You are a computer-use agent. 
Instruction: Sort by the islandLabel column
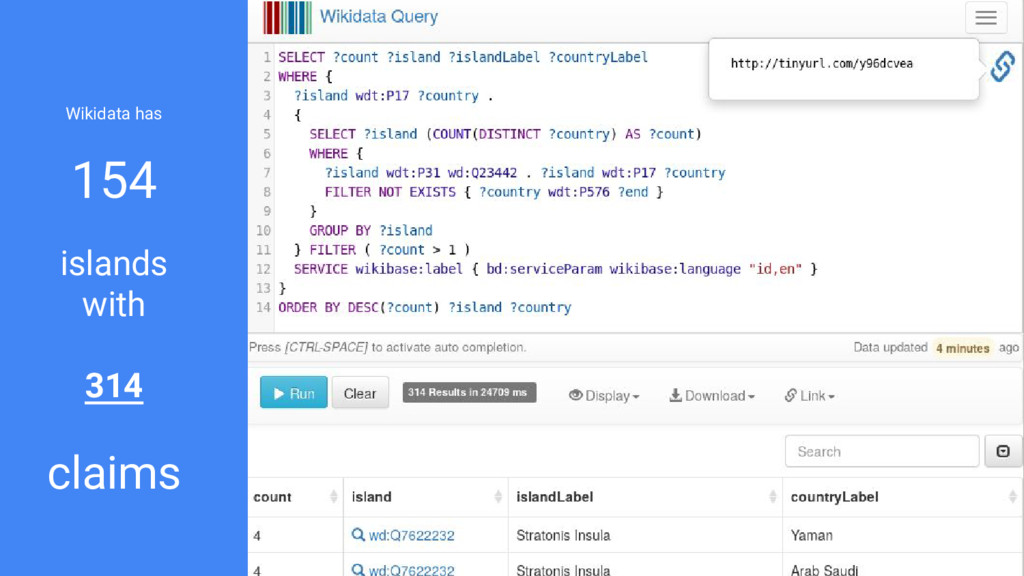point(645,497)
